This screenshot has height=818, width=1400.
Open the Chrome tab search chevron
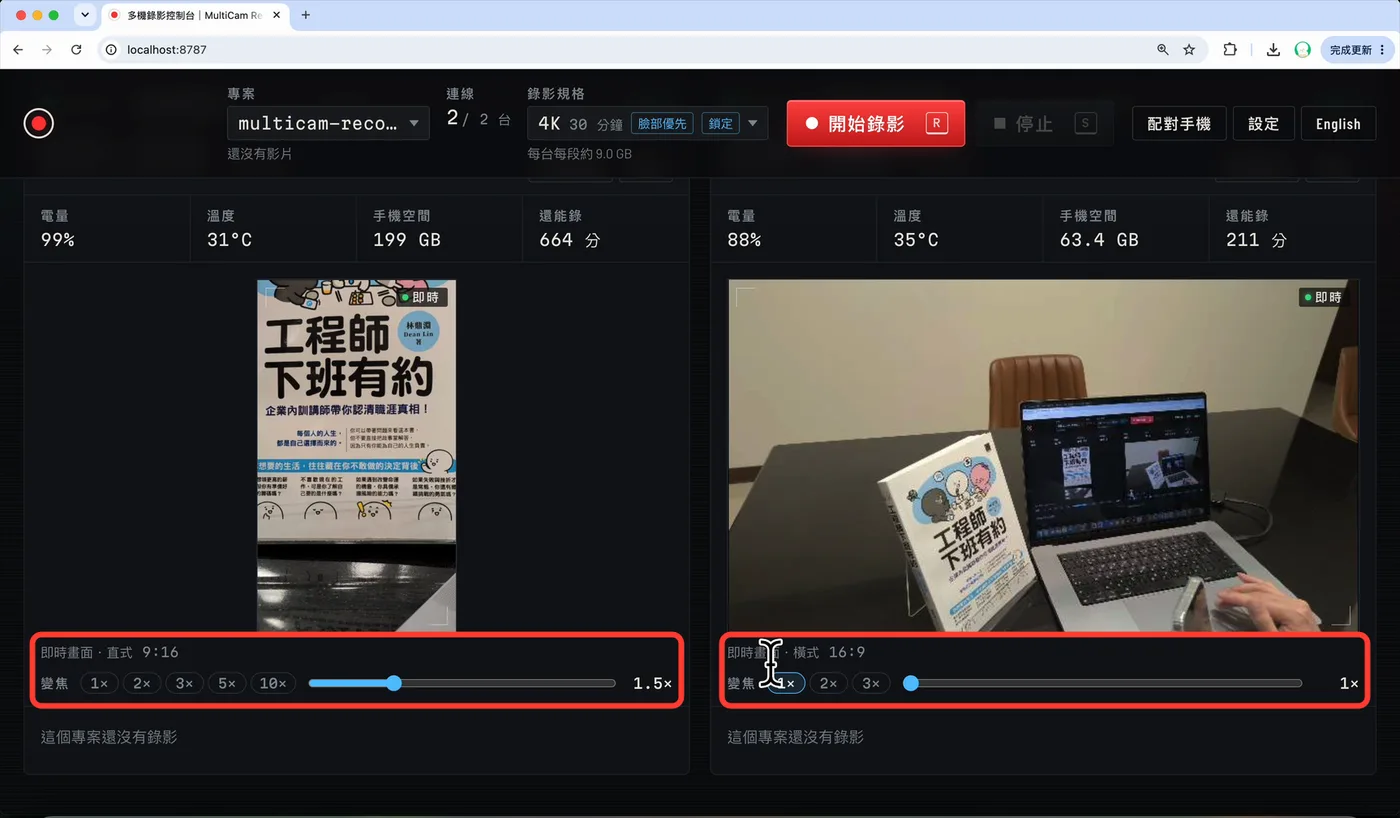coord(84,15)
